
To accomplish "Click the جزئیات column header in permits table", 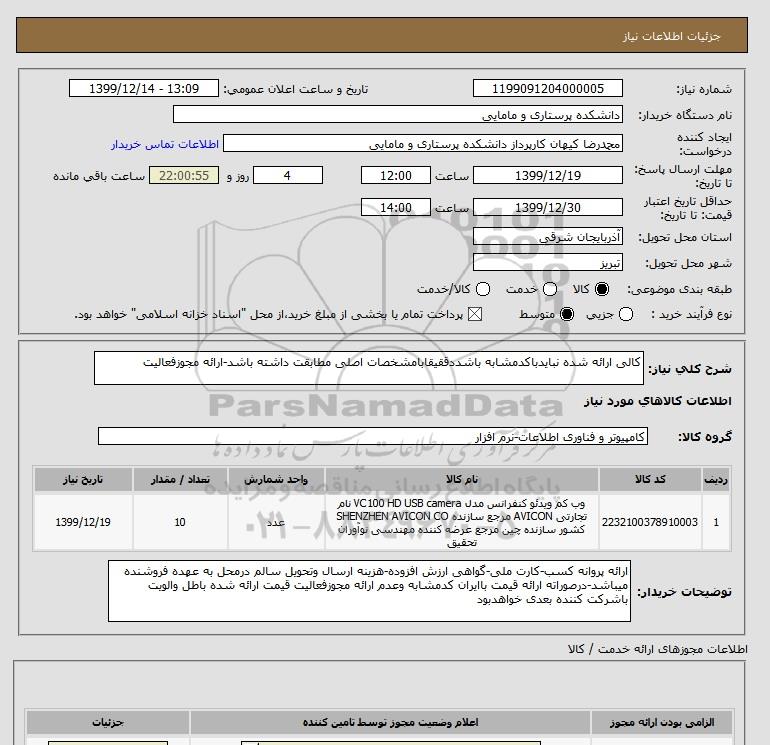I will [108, 722].
